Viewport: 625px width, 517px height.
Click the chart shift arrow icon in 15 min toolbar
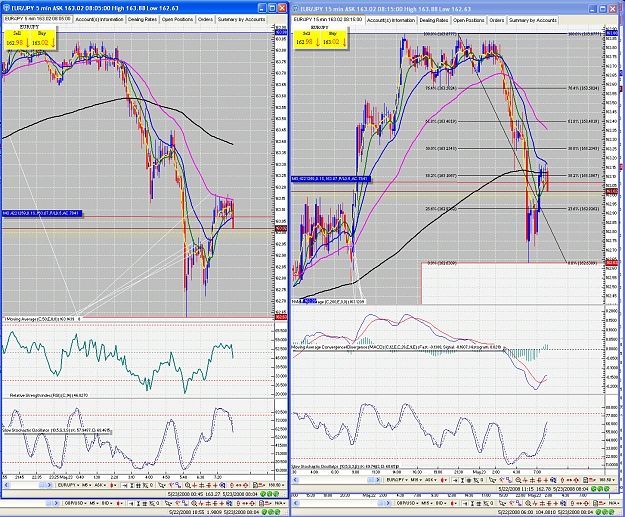point(455,480)
